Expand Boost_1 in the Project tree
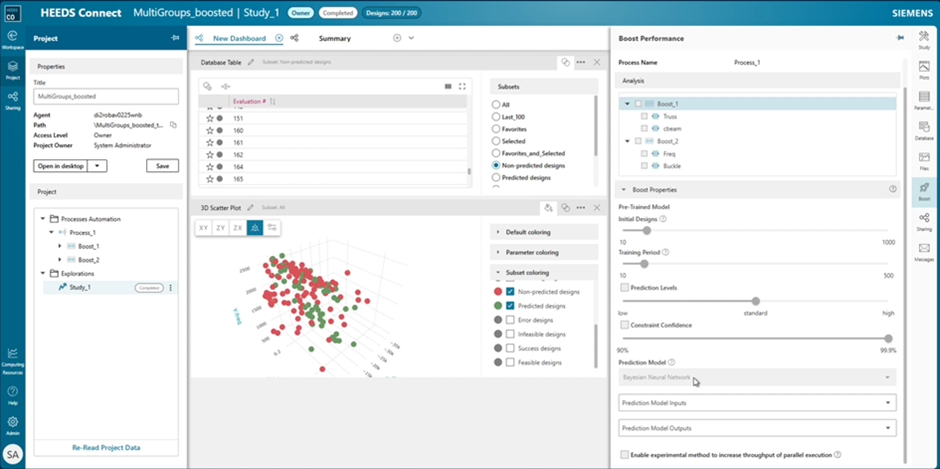 (59, 246)
